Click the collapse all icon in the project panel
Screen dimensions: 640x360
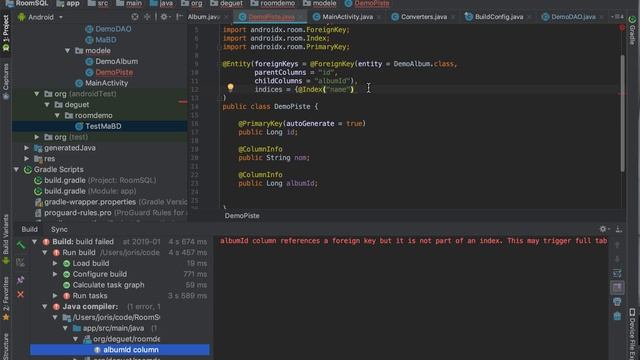(x=147, y=17)
